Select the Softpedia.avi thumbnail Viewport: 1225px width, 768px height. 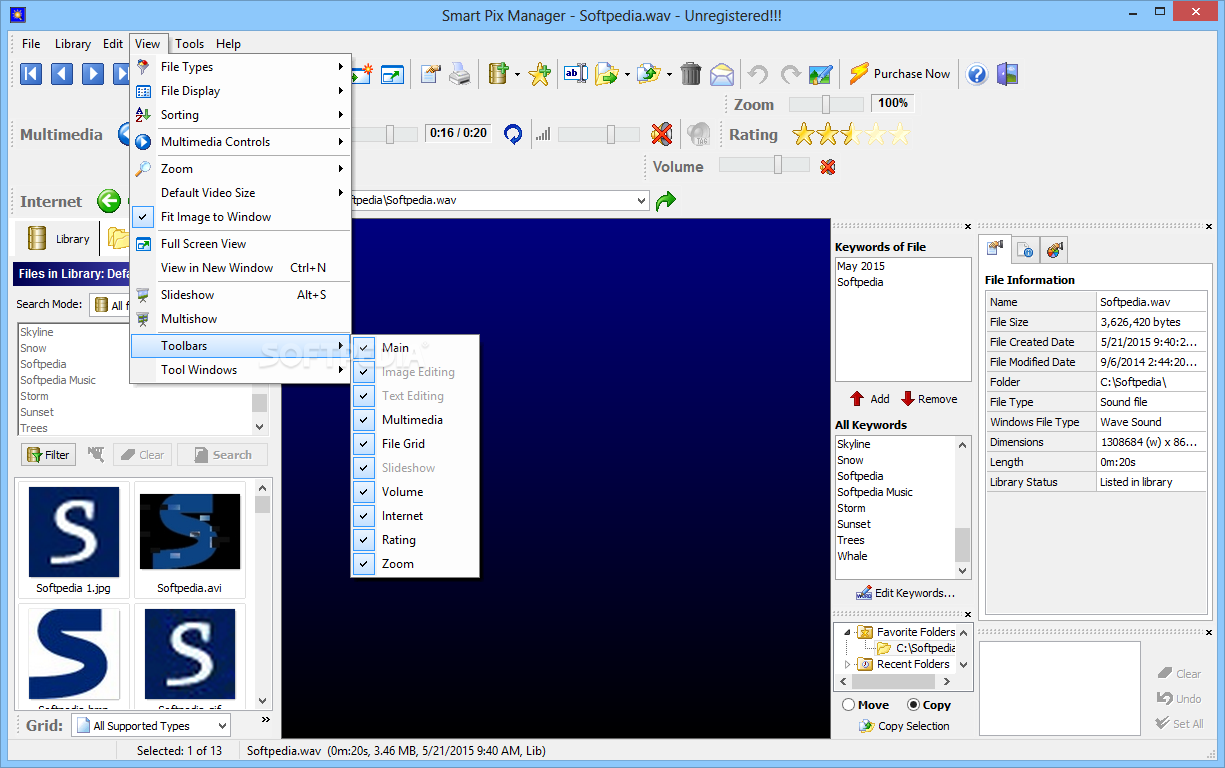pyautogui.click(x=190, y=540)
